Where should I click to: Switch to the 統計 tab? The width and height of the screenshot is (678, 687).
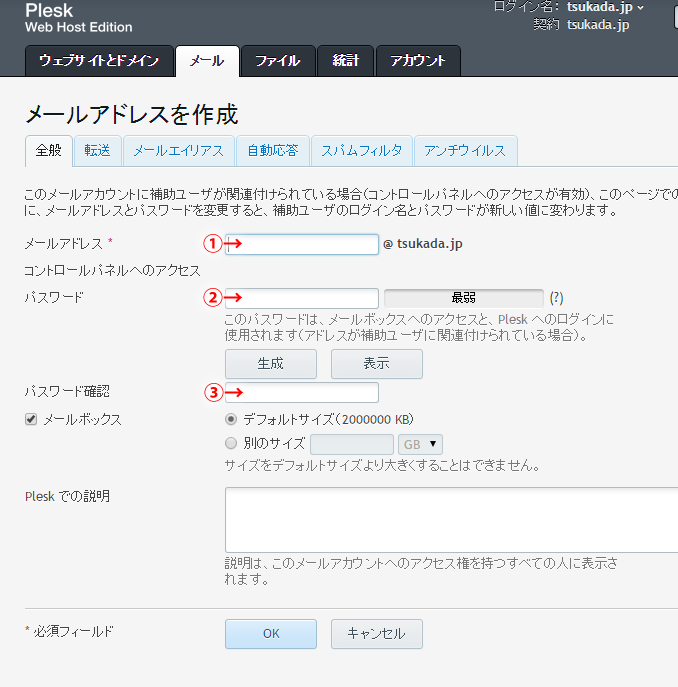345,60
